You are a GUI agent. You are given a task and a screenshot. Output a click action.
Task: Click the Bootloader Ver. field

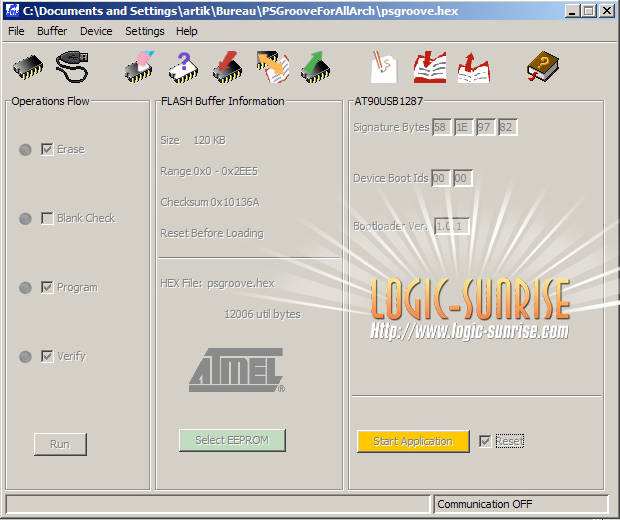(452, 226)
